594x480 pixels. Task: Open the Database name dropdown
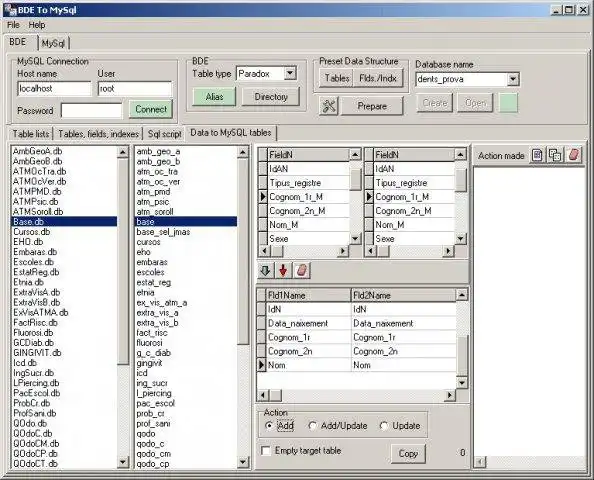[x=512, y=79]
